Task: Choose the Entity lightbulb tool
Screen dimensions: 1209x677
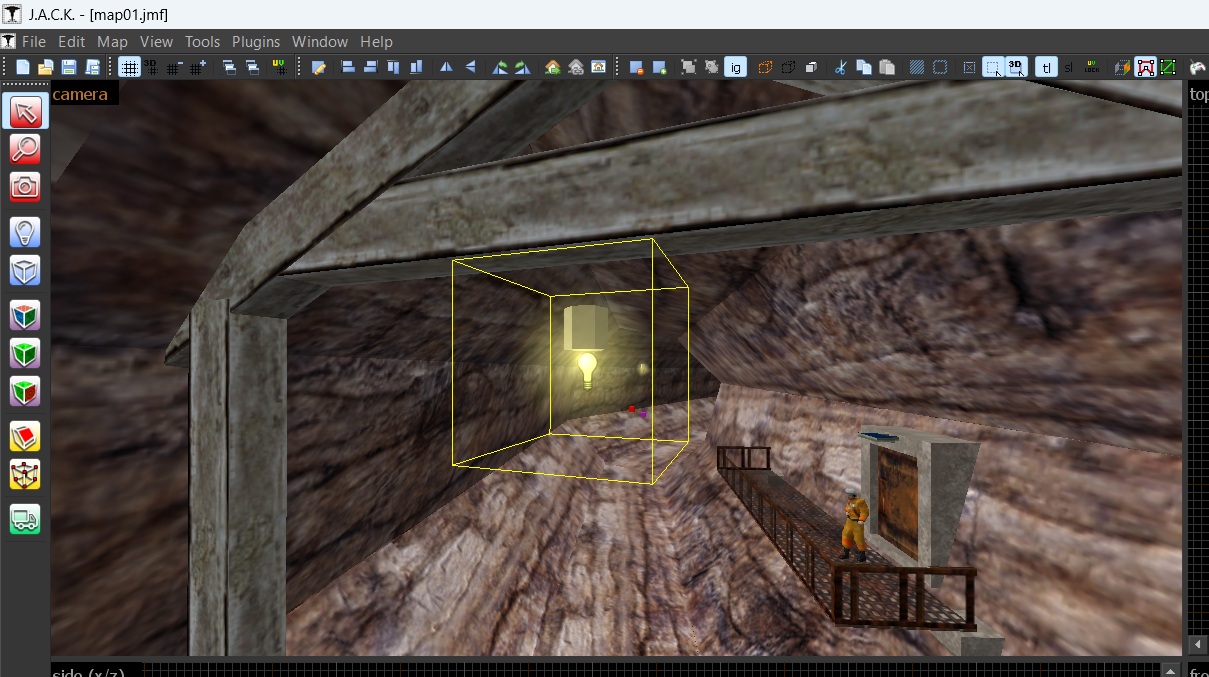Action: coord(25,233)
